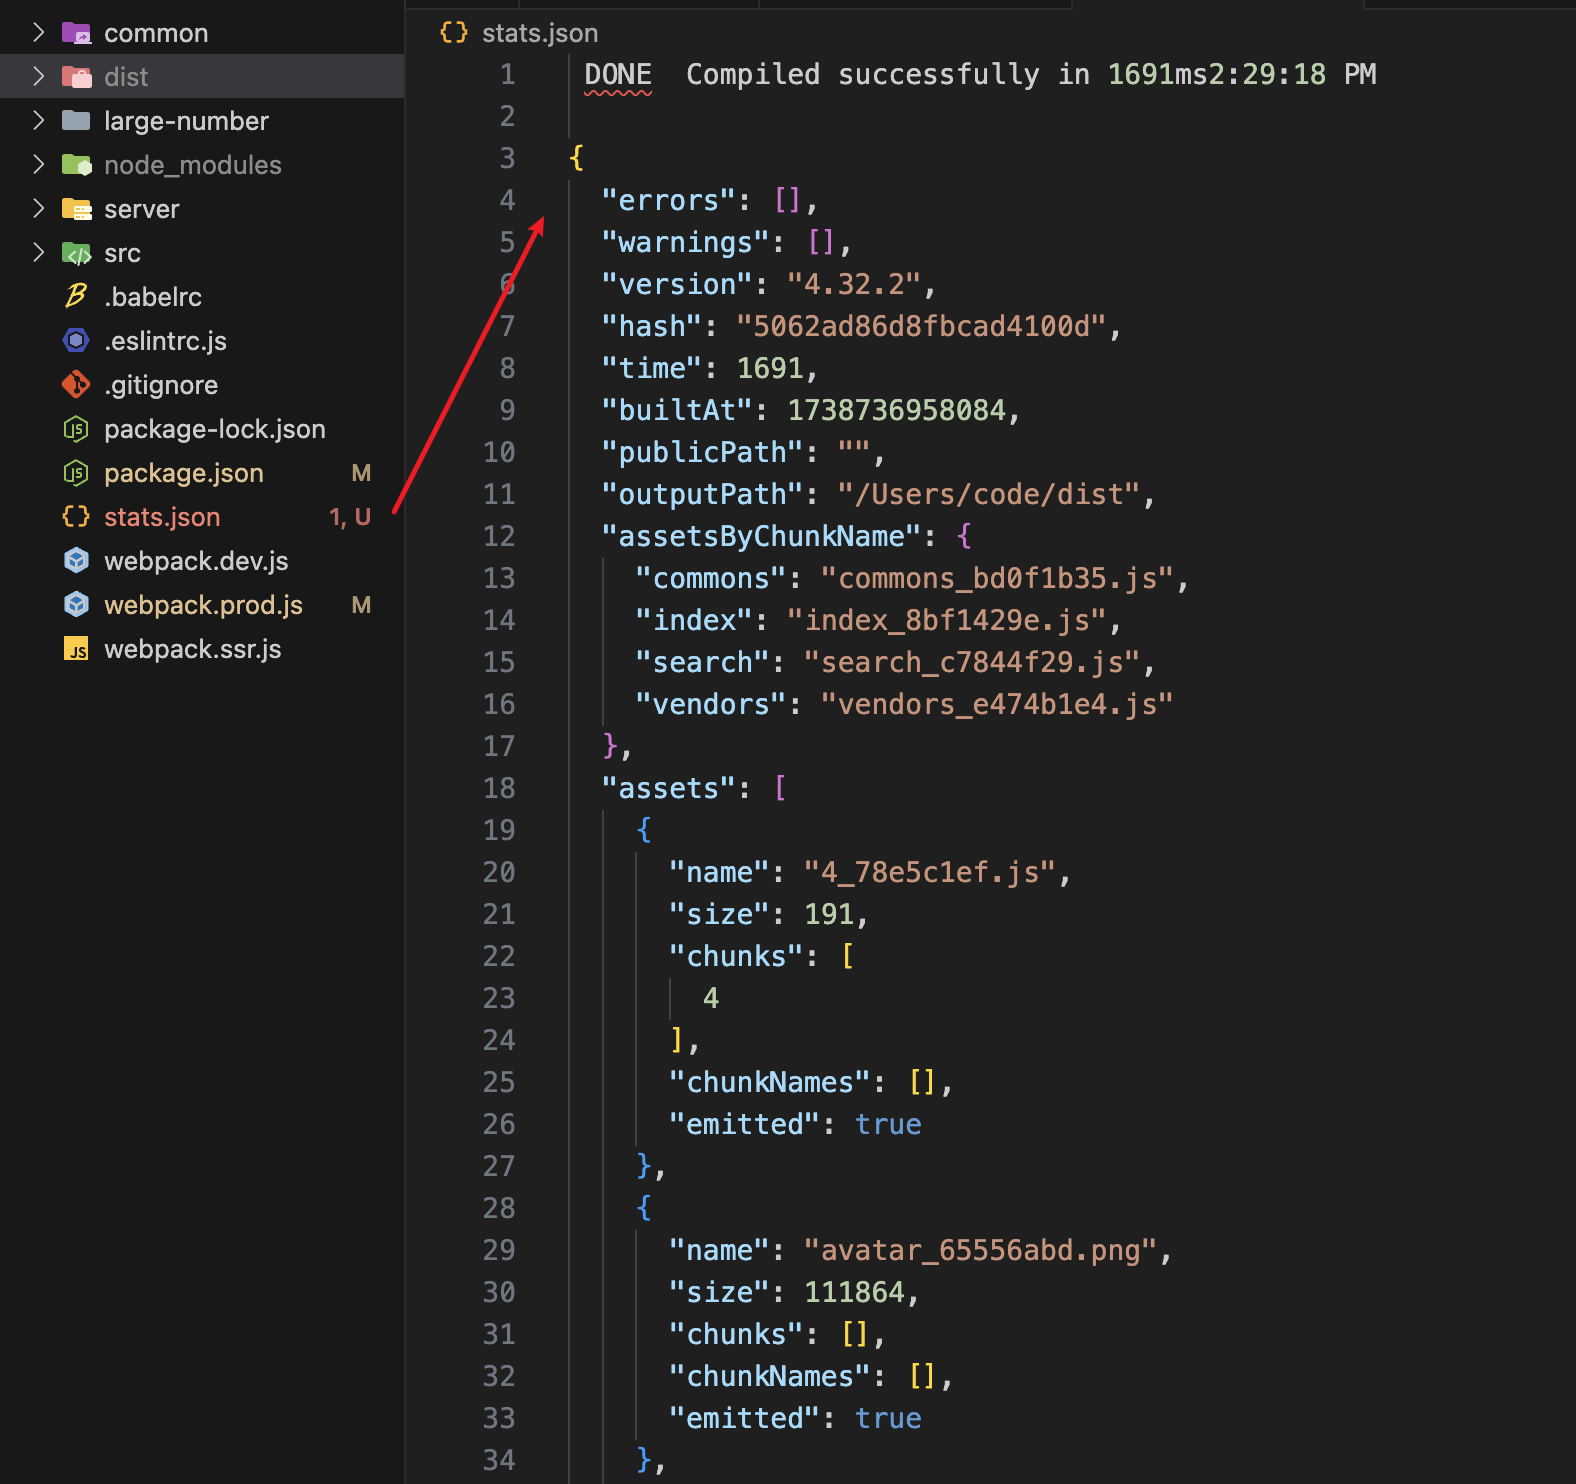
Task: Click the stats.json breadcrumb label
Action: (x=540, y=33)
